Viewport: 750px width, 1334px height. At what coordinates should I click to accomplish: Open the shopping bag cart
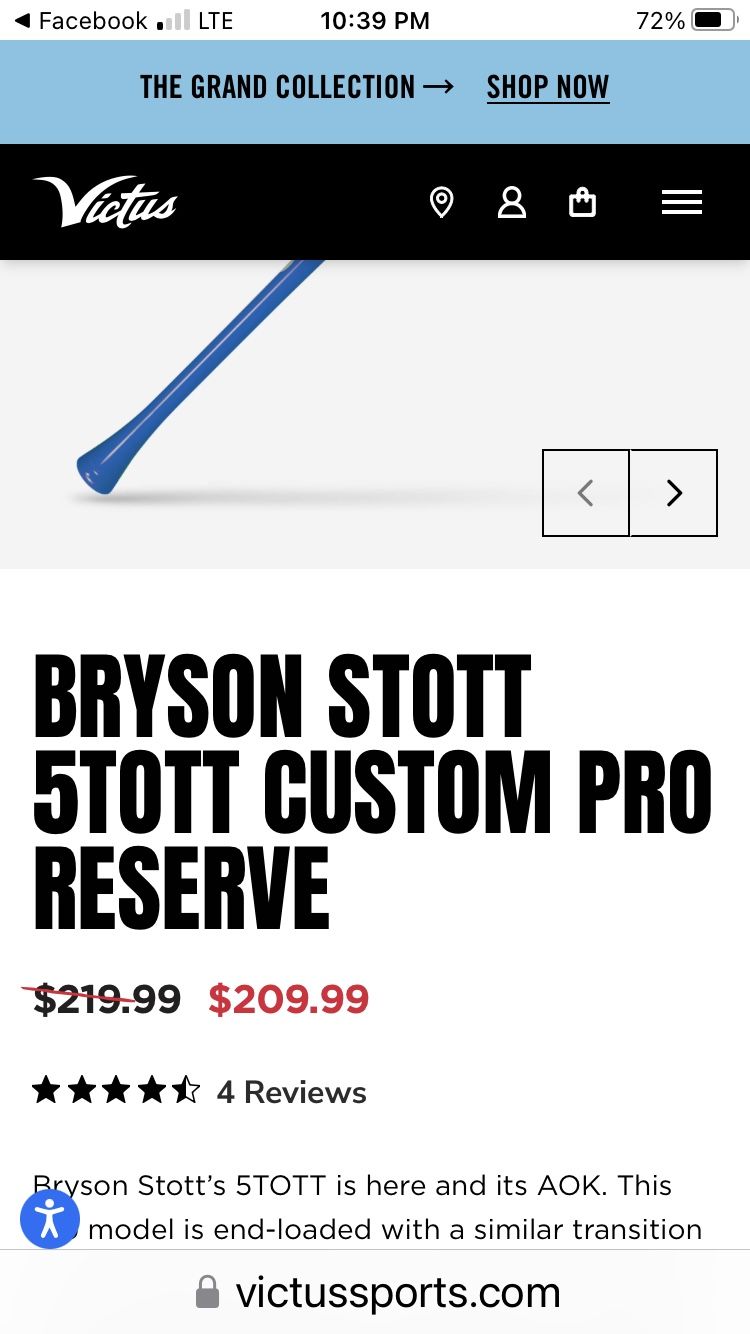pyautogui.click(x=582, y=202)
